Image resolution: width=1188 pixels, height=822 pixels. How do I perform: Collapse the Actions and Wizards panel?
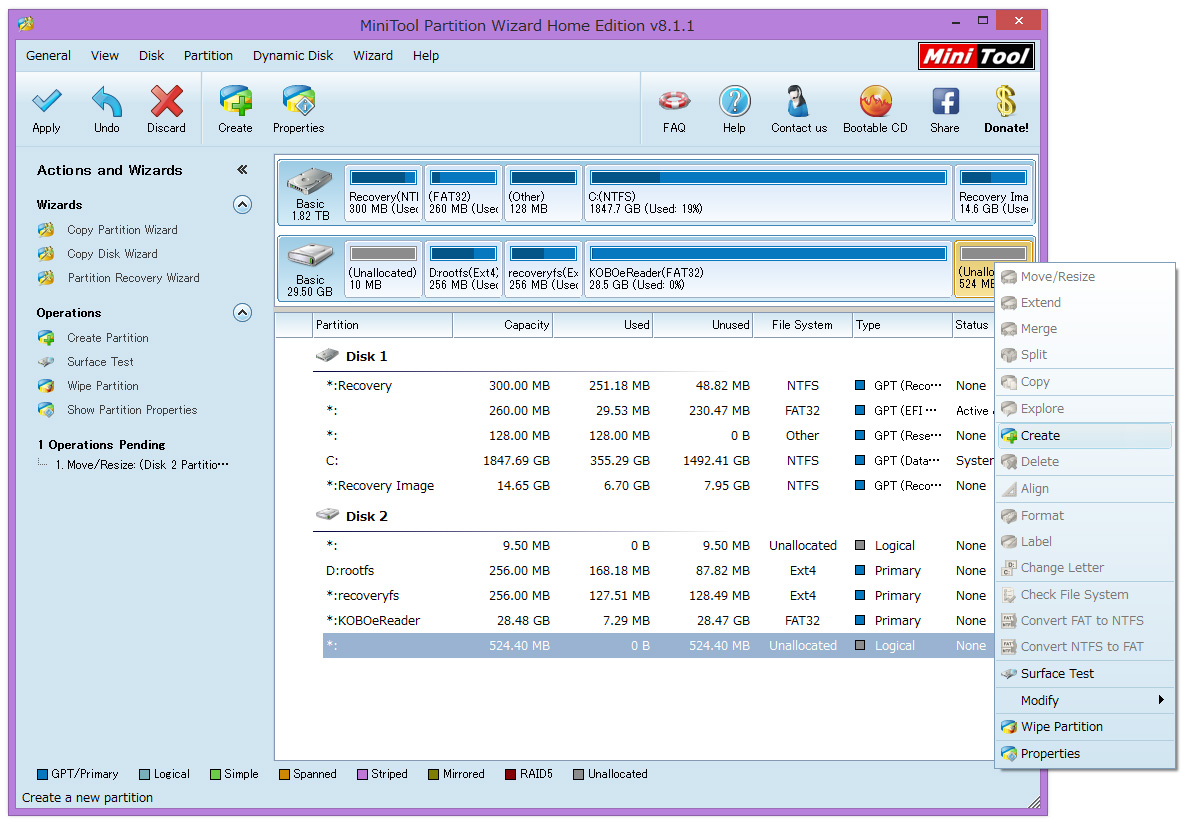click(242, 170)
